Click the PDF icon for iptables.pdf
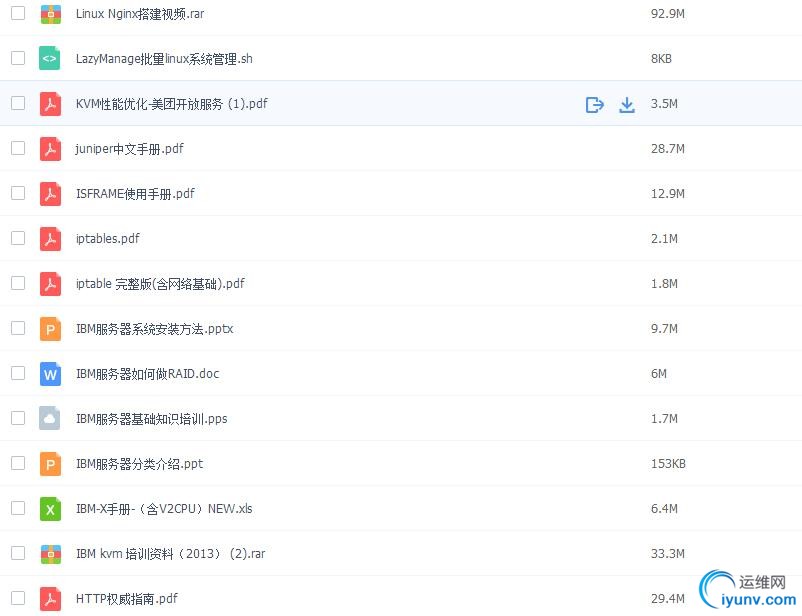Screen dimensions: 802x616 (50, 239)
